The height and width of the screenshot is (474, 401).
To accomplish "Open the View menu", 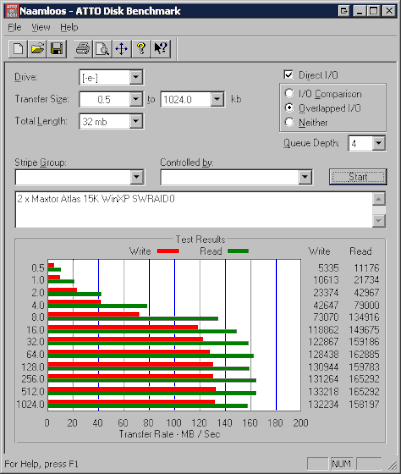I will pos(41,27).
